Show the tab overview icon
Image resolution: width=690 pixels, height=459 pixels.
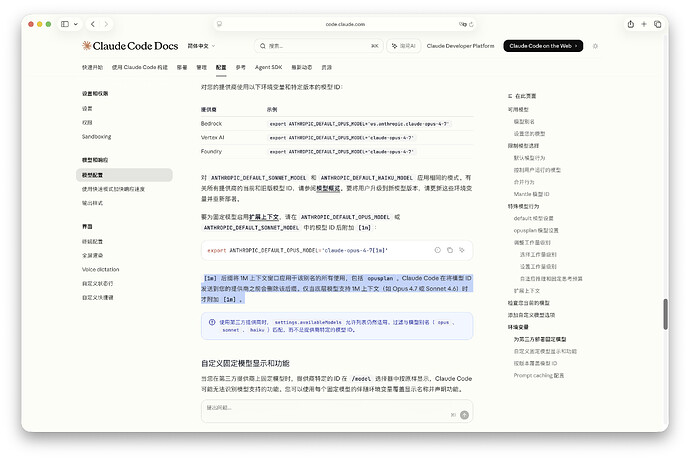(x=657, y=24)
